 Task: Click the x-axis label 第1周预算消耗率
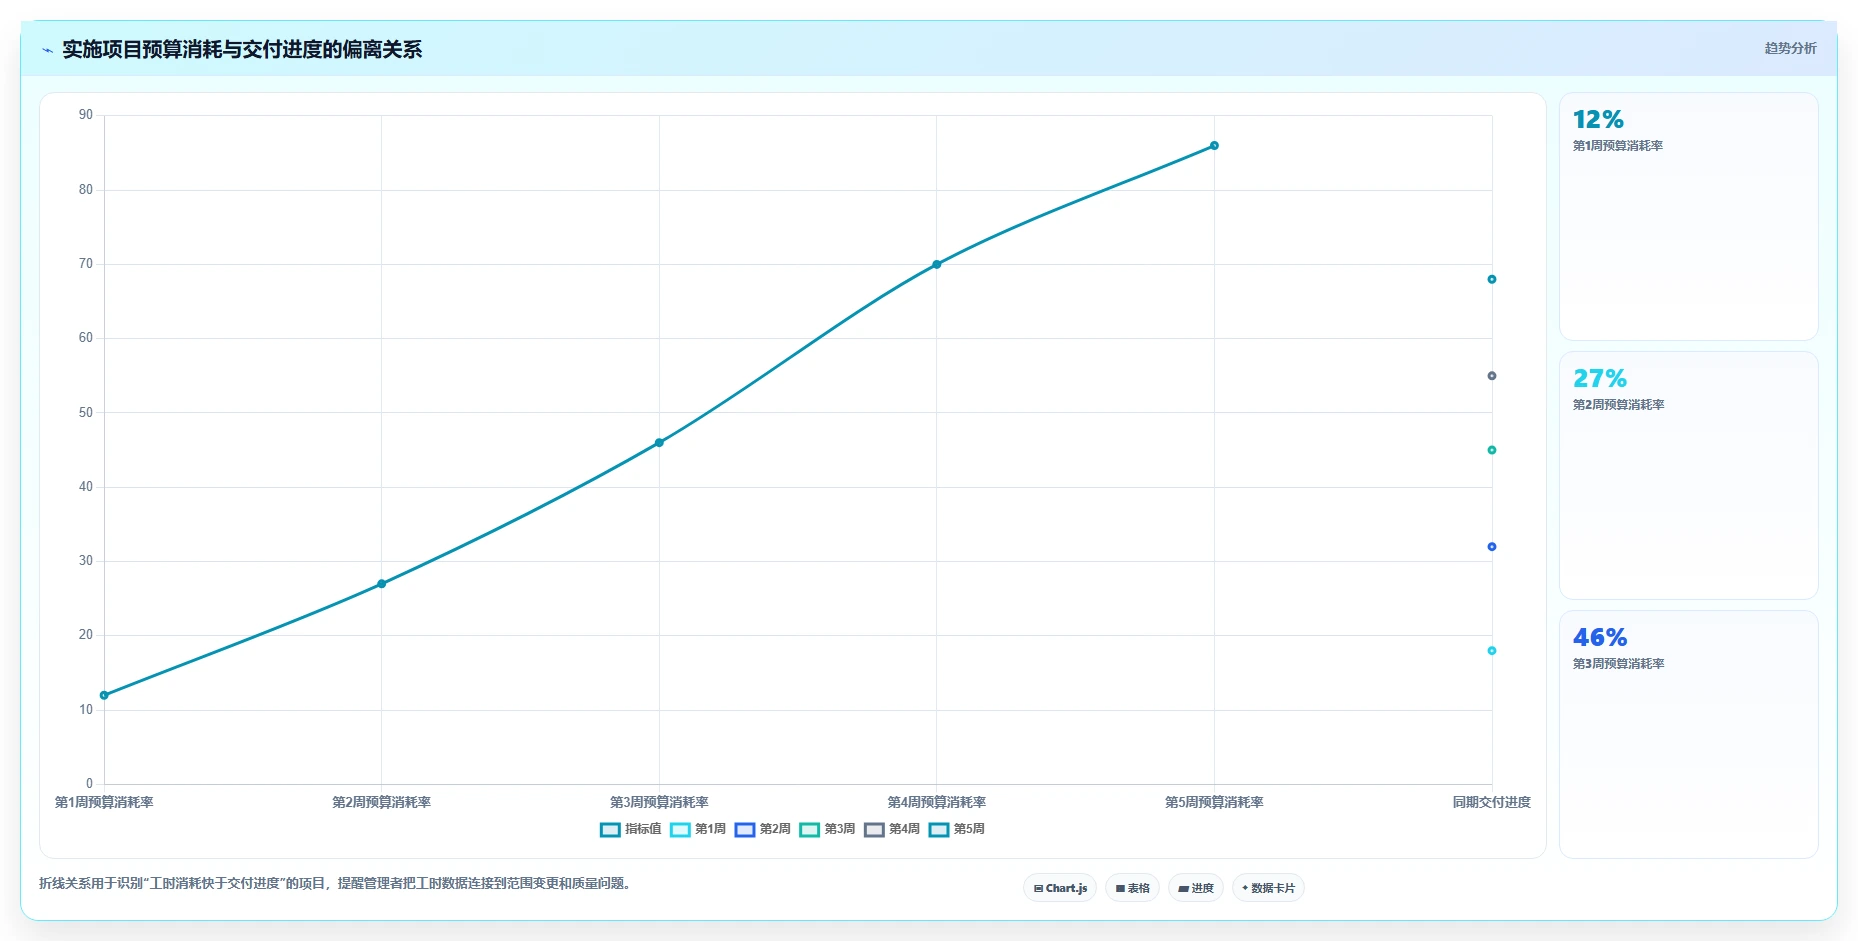(x=104, y=802)
